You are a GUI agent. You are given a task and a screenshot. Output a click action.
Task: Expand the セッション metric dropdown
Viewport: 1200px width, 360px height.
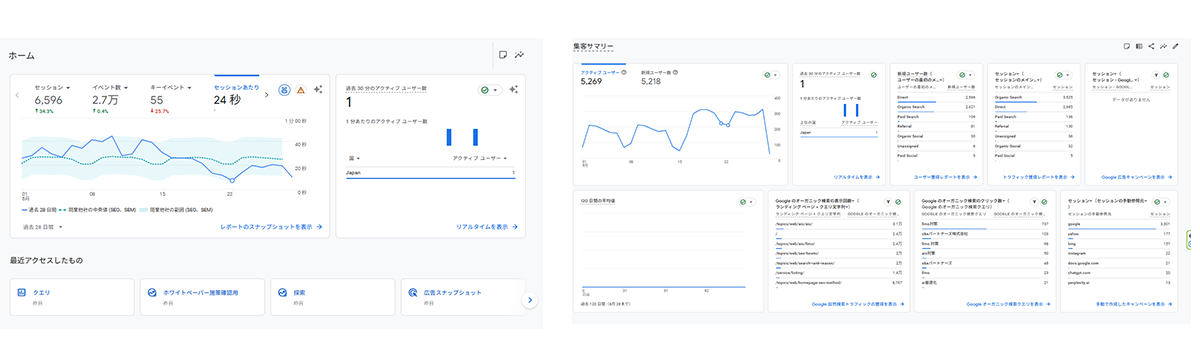[x=53, y=88]
